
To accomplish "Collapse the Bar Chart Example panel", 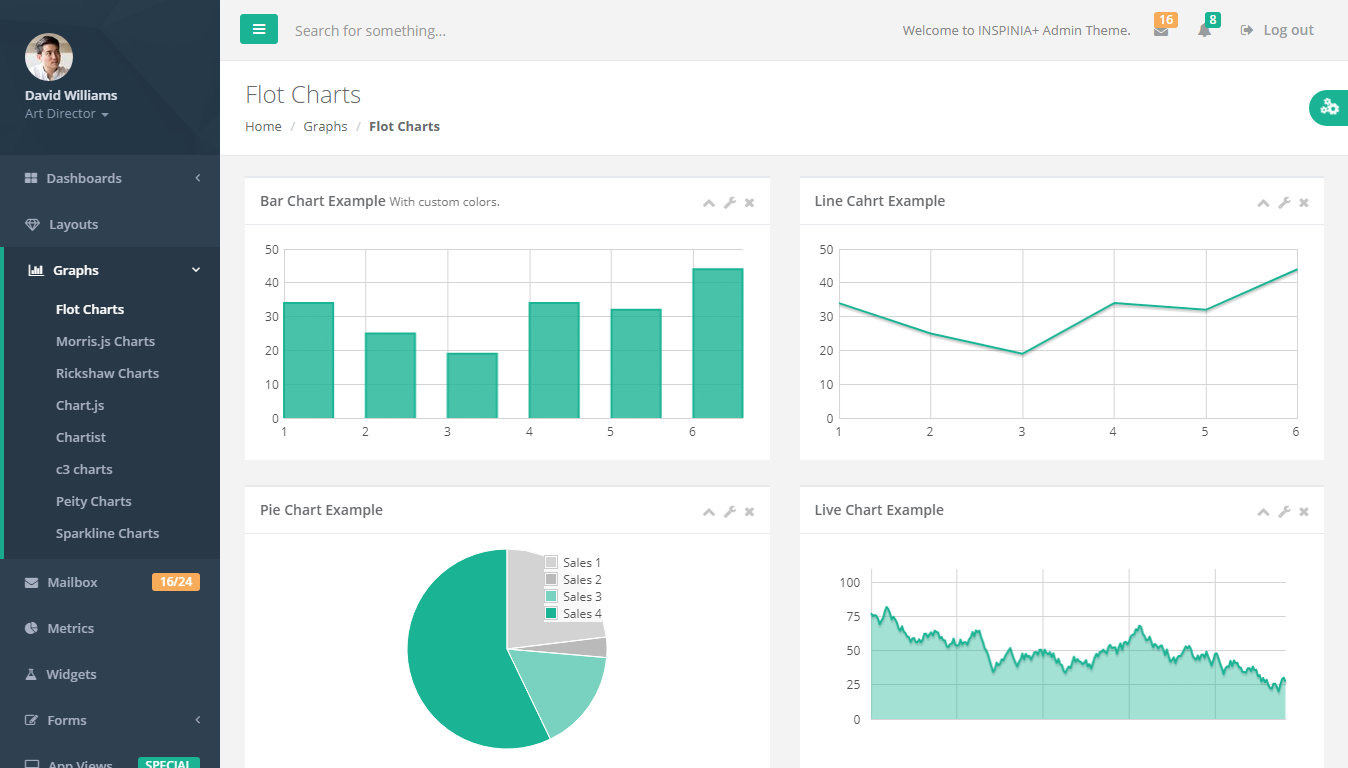I will 709,203.
